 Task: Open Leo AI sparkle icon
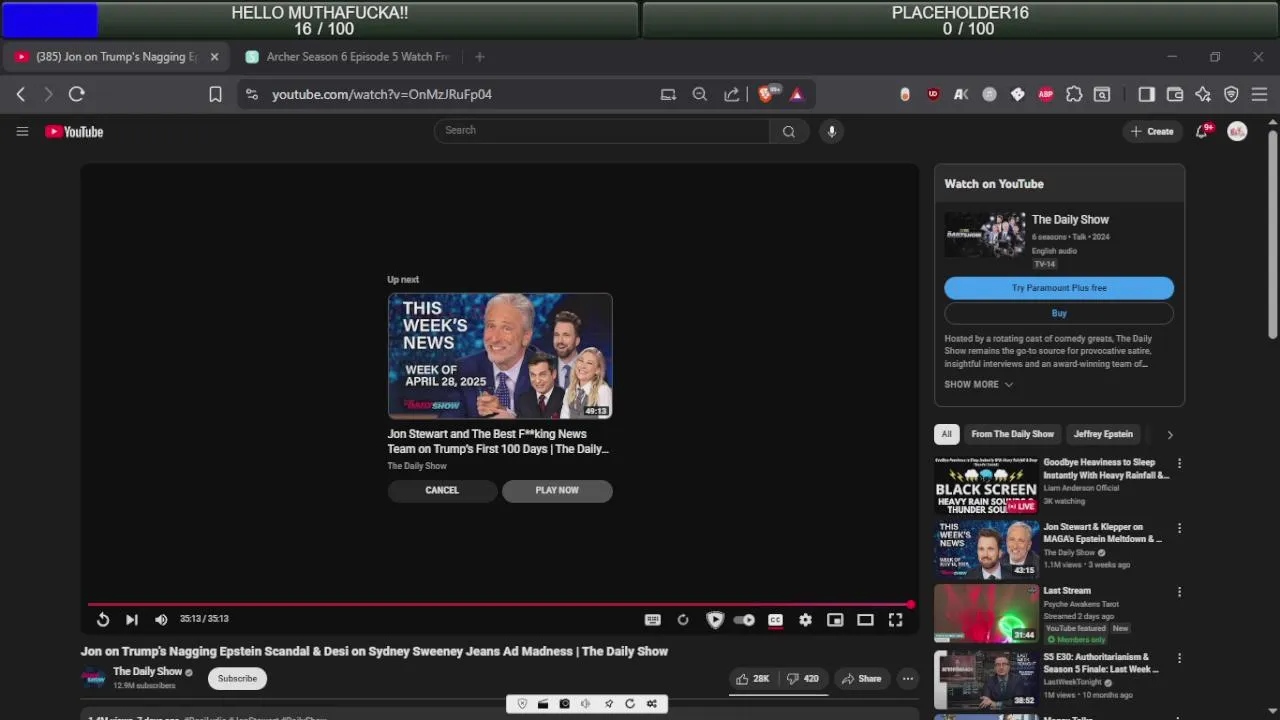pyautogui.click(x=1203, y=94)
